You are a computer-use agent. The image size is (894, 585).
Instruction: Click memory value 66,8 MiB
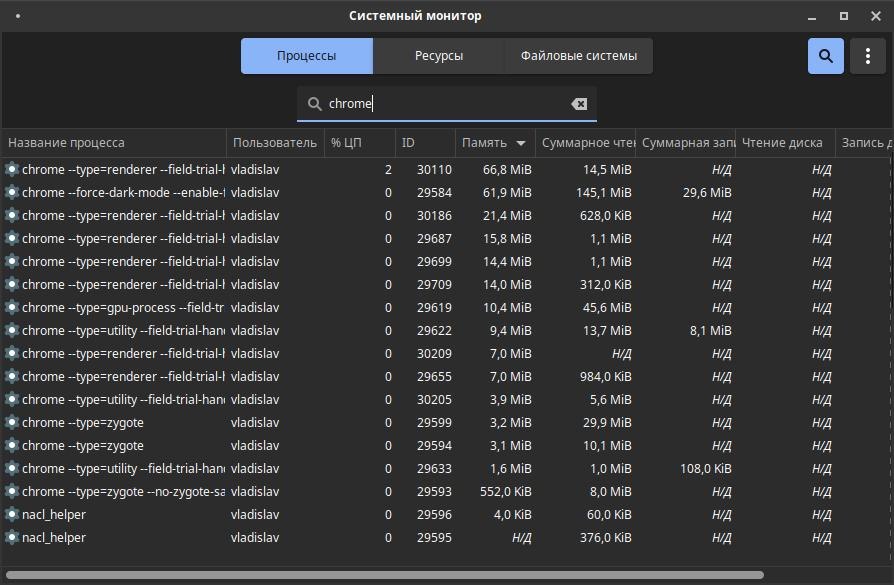507,170
